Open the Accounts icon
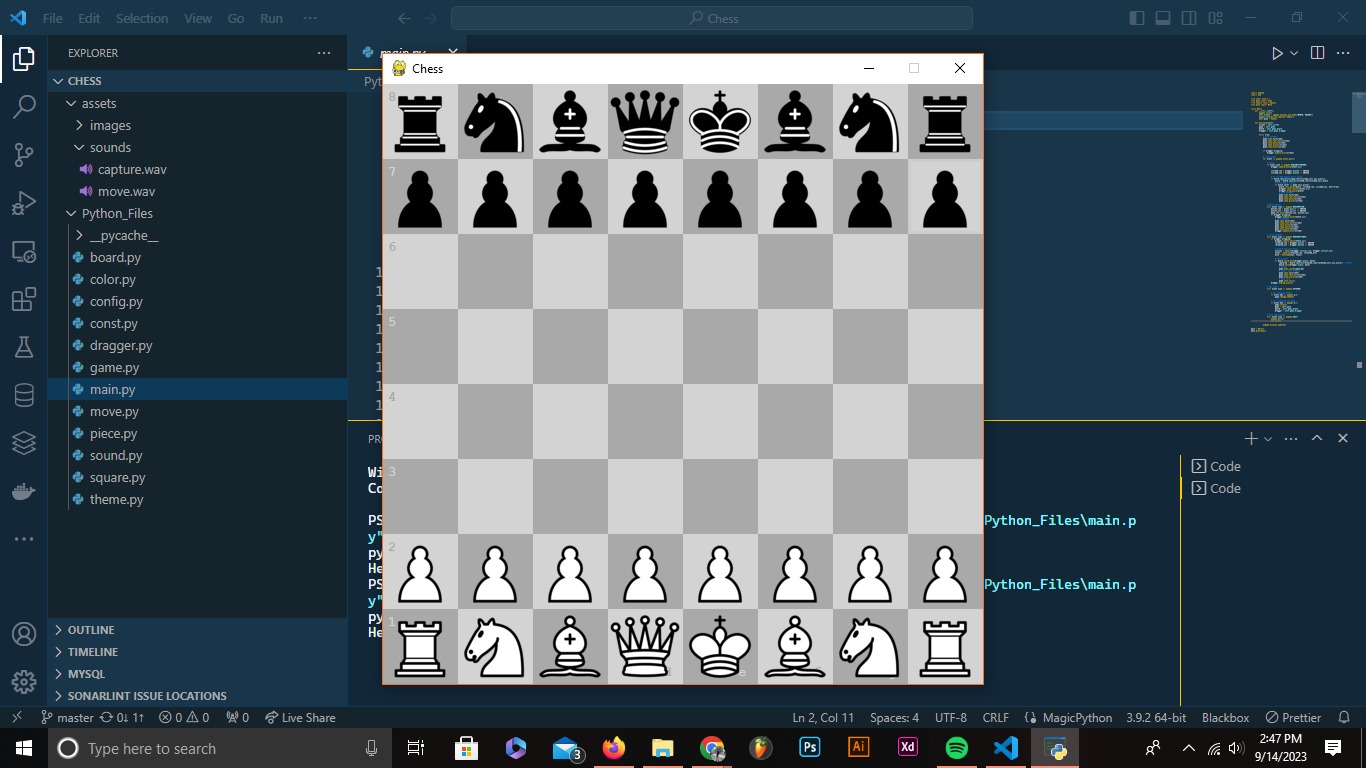The width and height of the screenshot is (1366, 768). coord(24,634)
